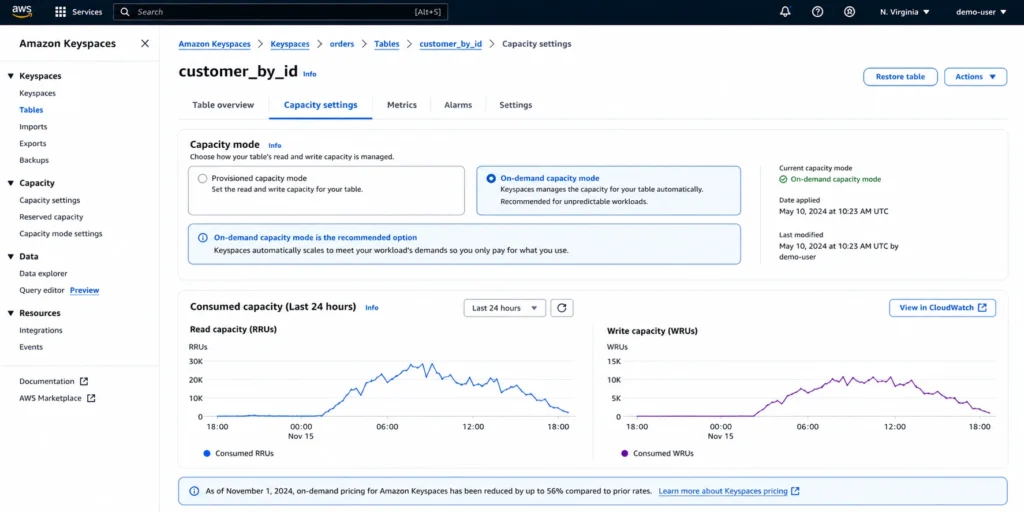This screenshot has width=1024, height=512.
Task: Open the N. Virginia region selector
Action: coord(904,12)
